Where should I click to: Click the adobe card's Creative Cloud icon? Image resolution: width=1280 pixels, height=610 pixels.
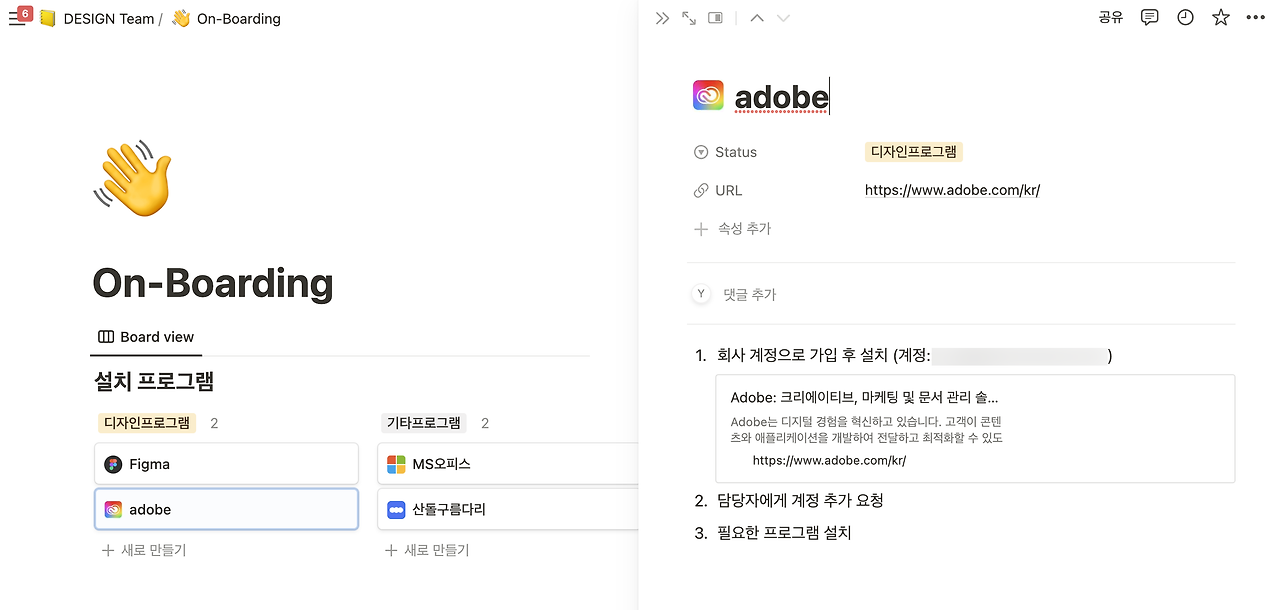coord(113,509)
